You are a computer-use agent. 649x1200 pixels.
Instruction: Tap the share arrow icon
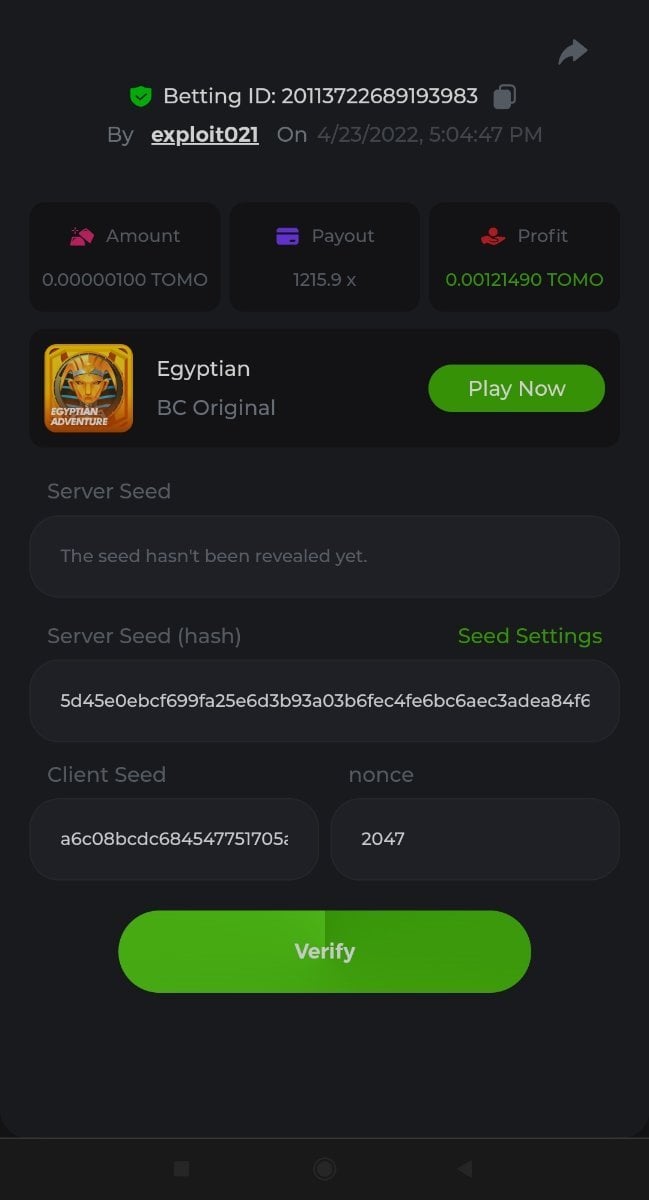click(x=573, y=52)
